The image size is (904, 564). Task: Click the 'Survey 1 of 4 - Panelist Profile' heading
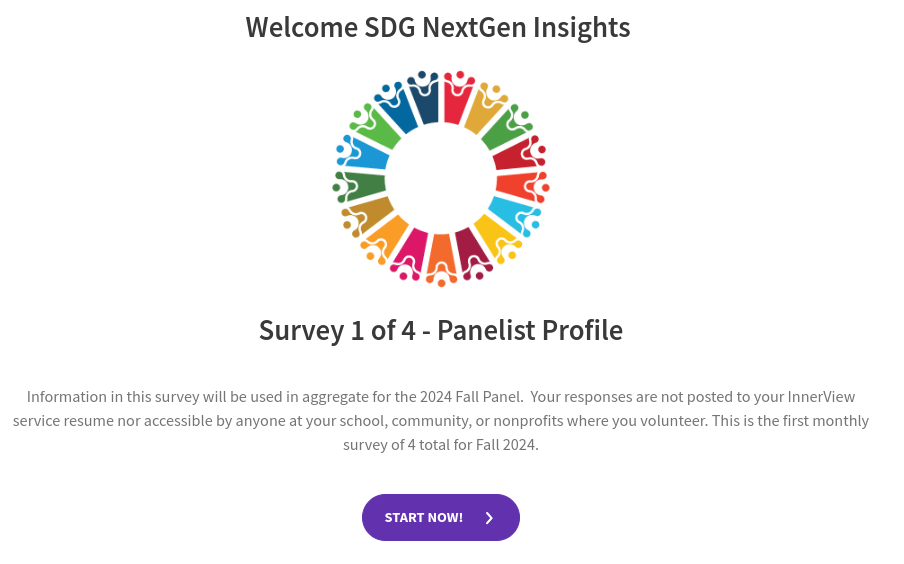tap(441, 330)
